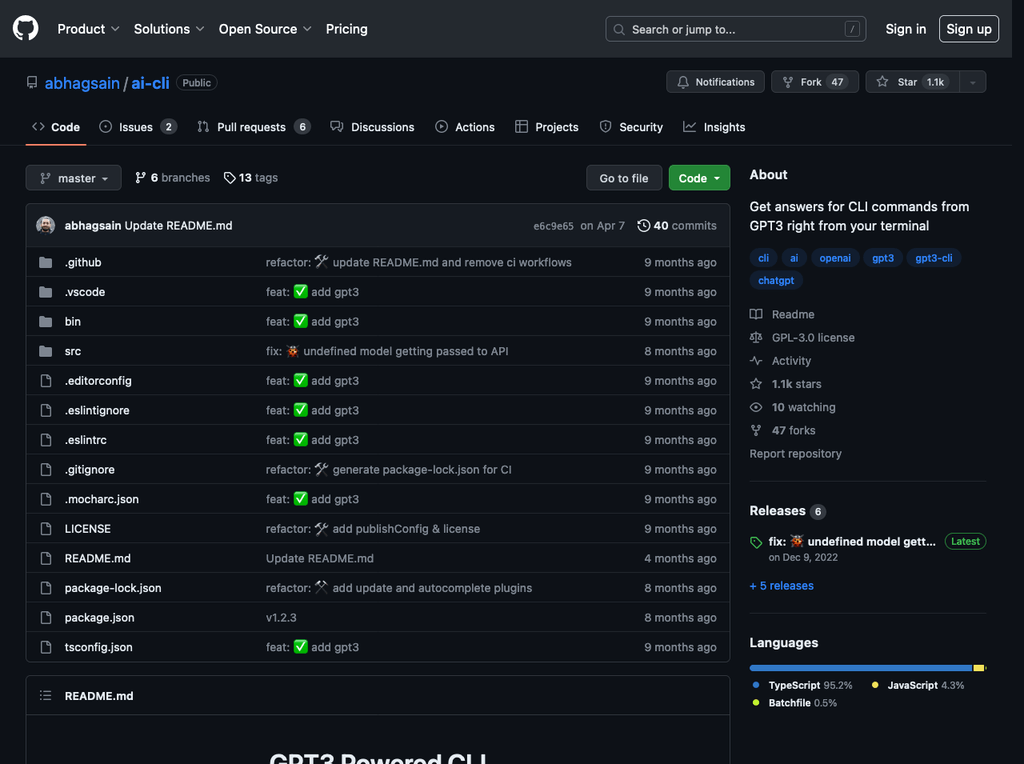View the 6 branches link

tap(172, 178)
